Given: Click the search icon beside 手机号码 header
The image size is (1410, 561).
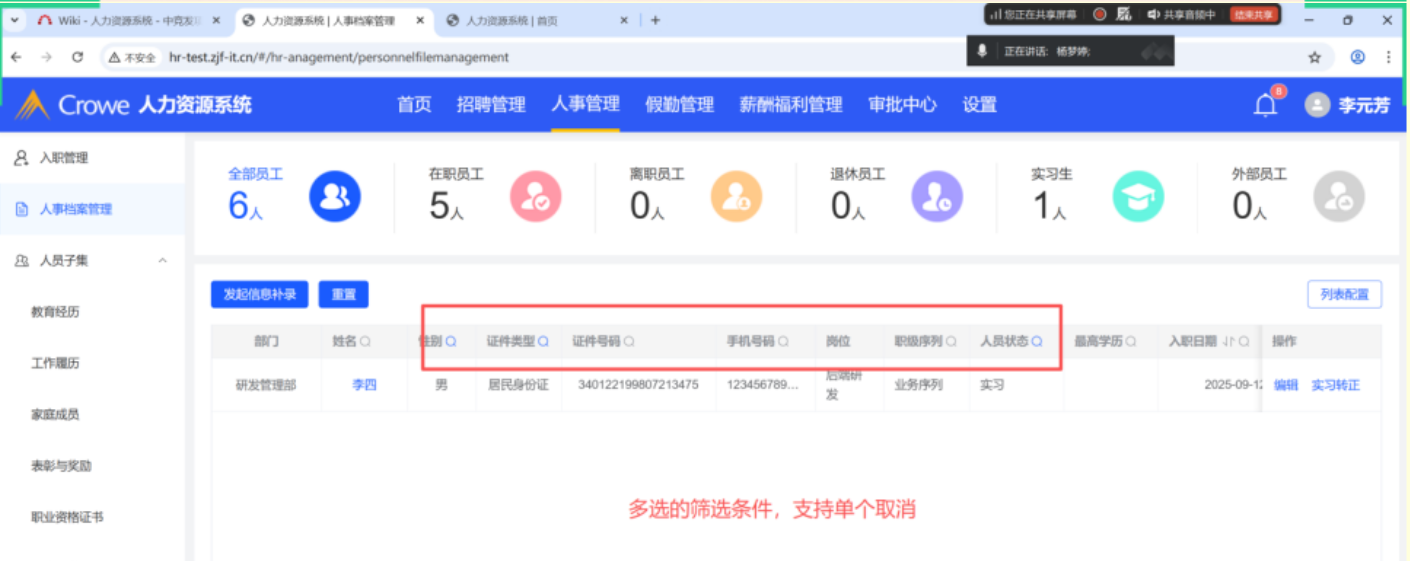Looking at the screenshot, I should (783, 342).
